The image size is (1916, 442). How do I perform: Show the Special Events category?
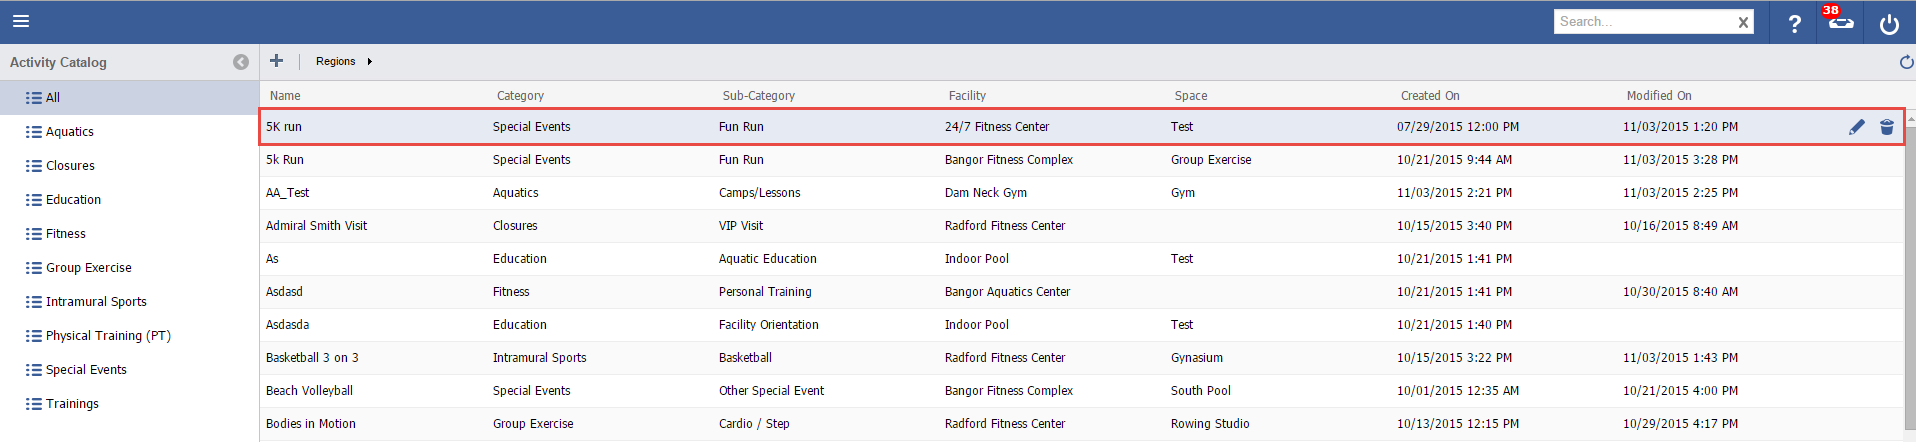86,370
